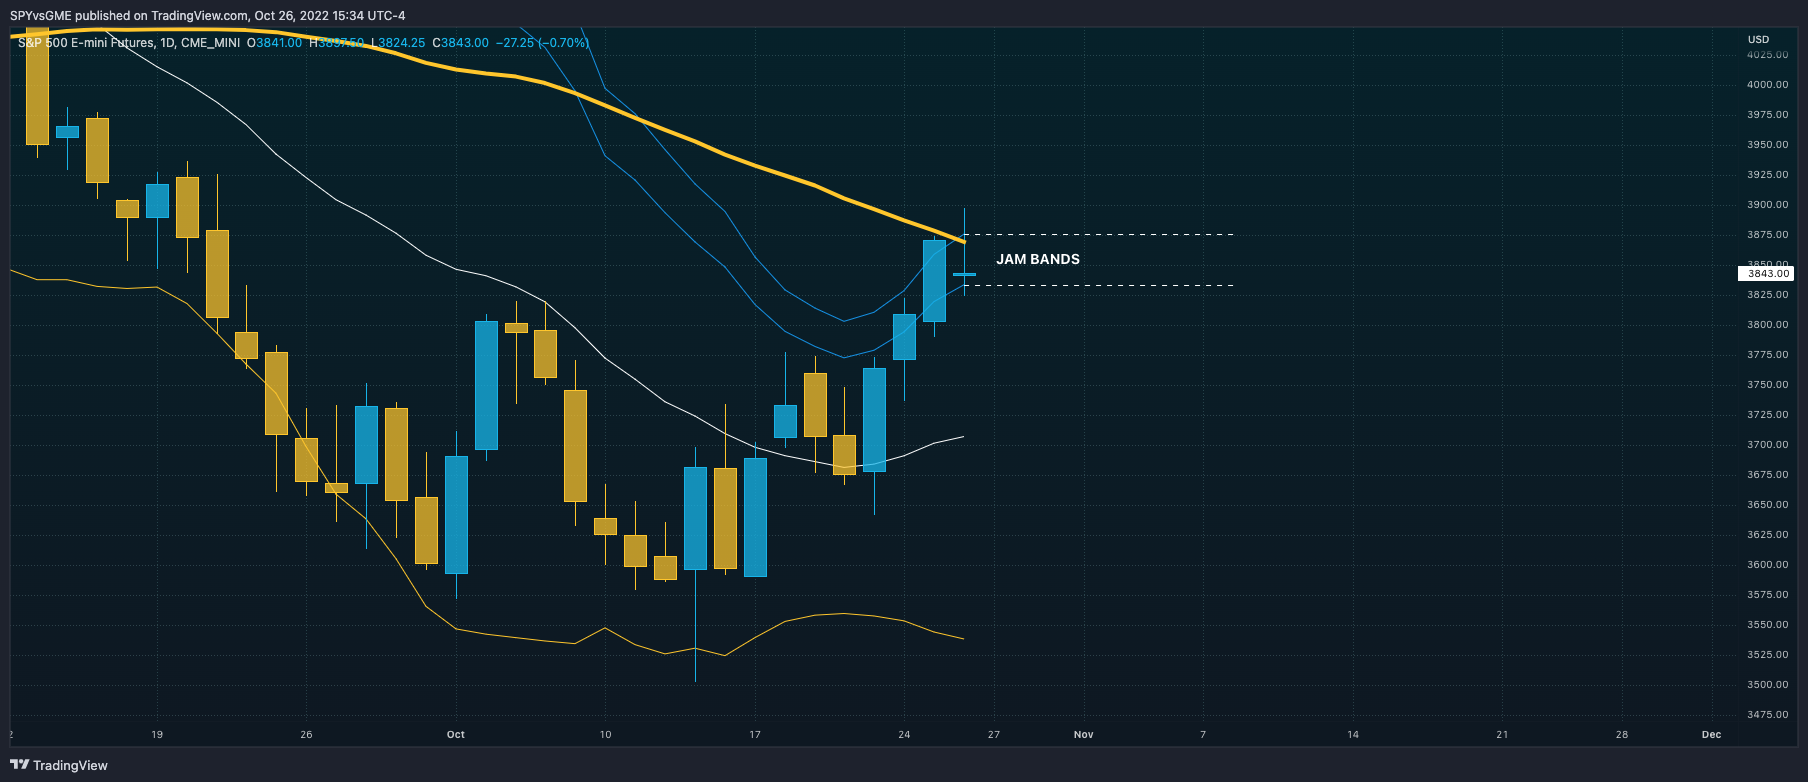Click date 28 on the time axis
This screenshot has height=782, width=1808.
click(1622, 735)
